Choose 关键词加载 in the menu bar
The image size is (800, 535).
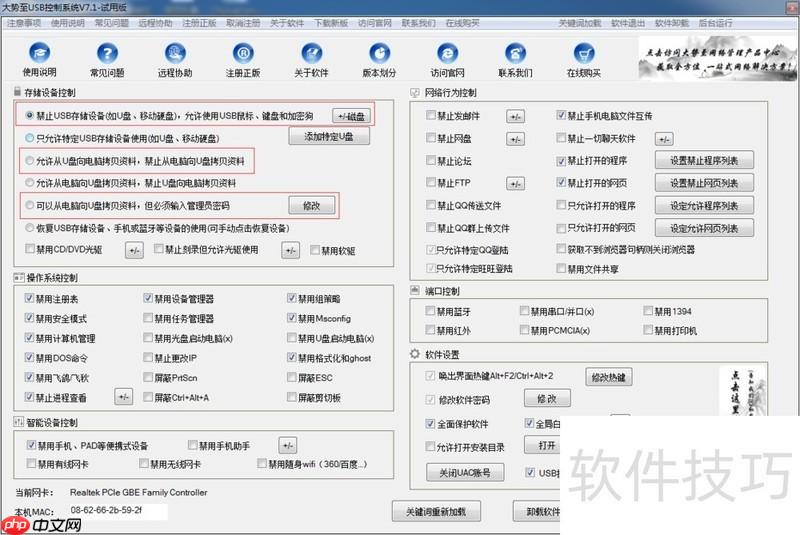pos(580,23)
